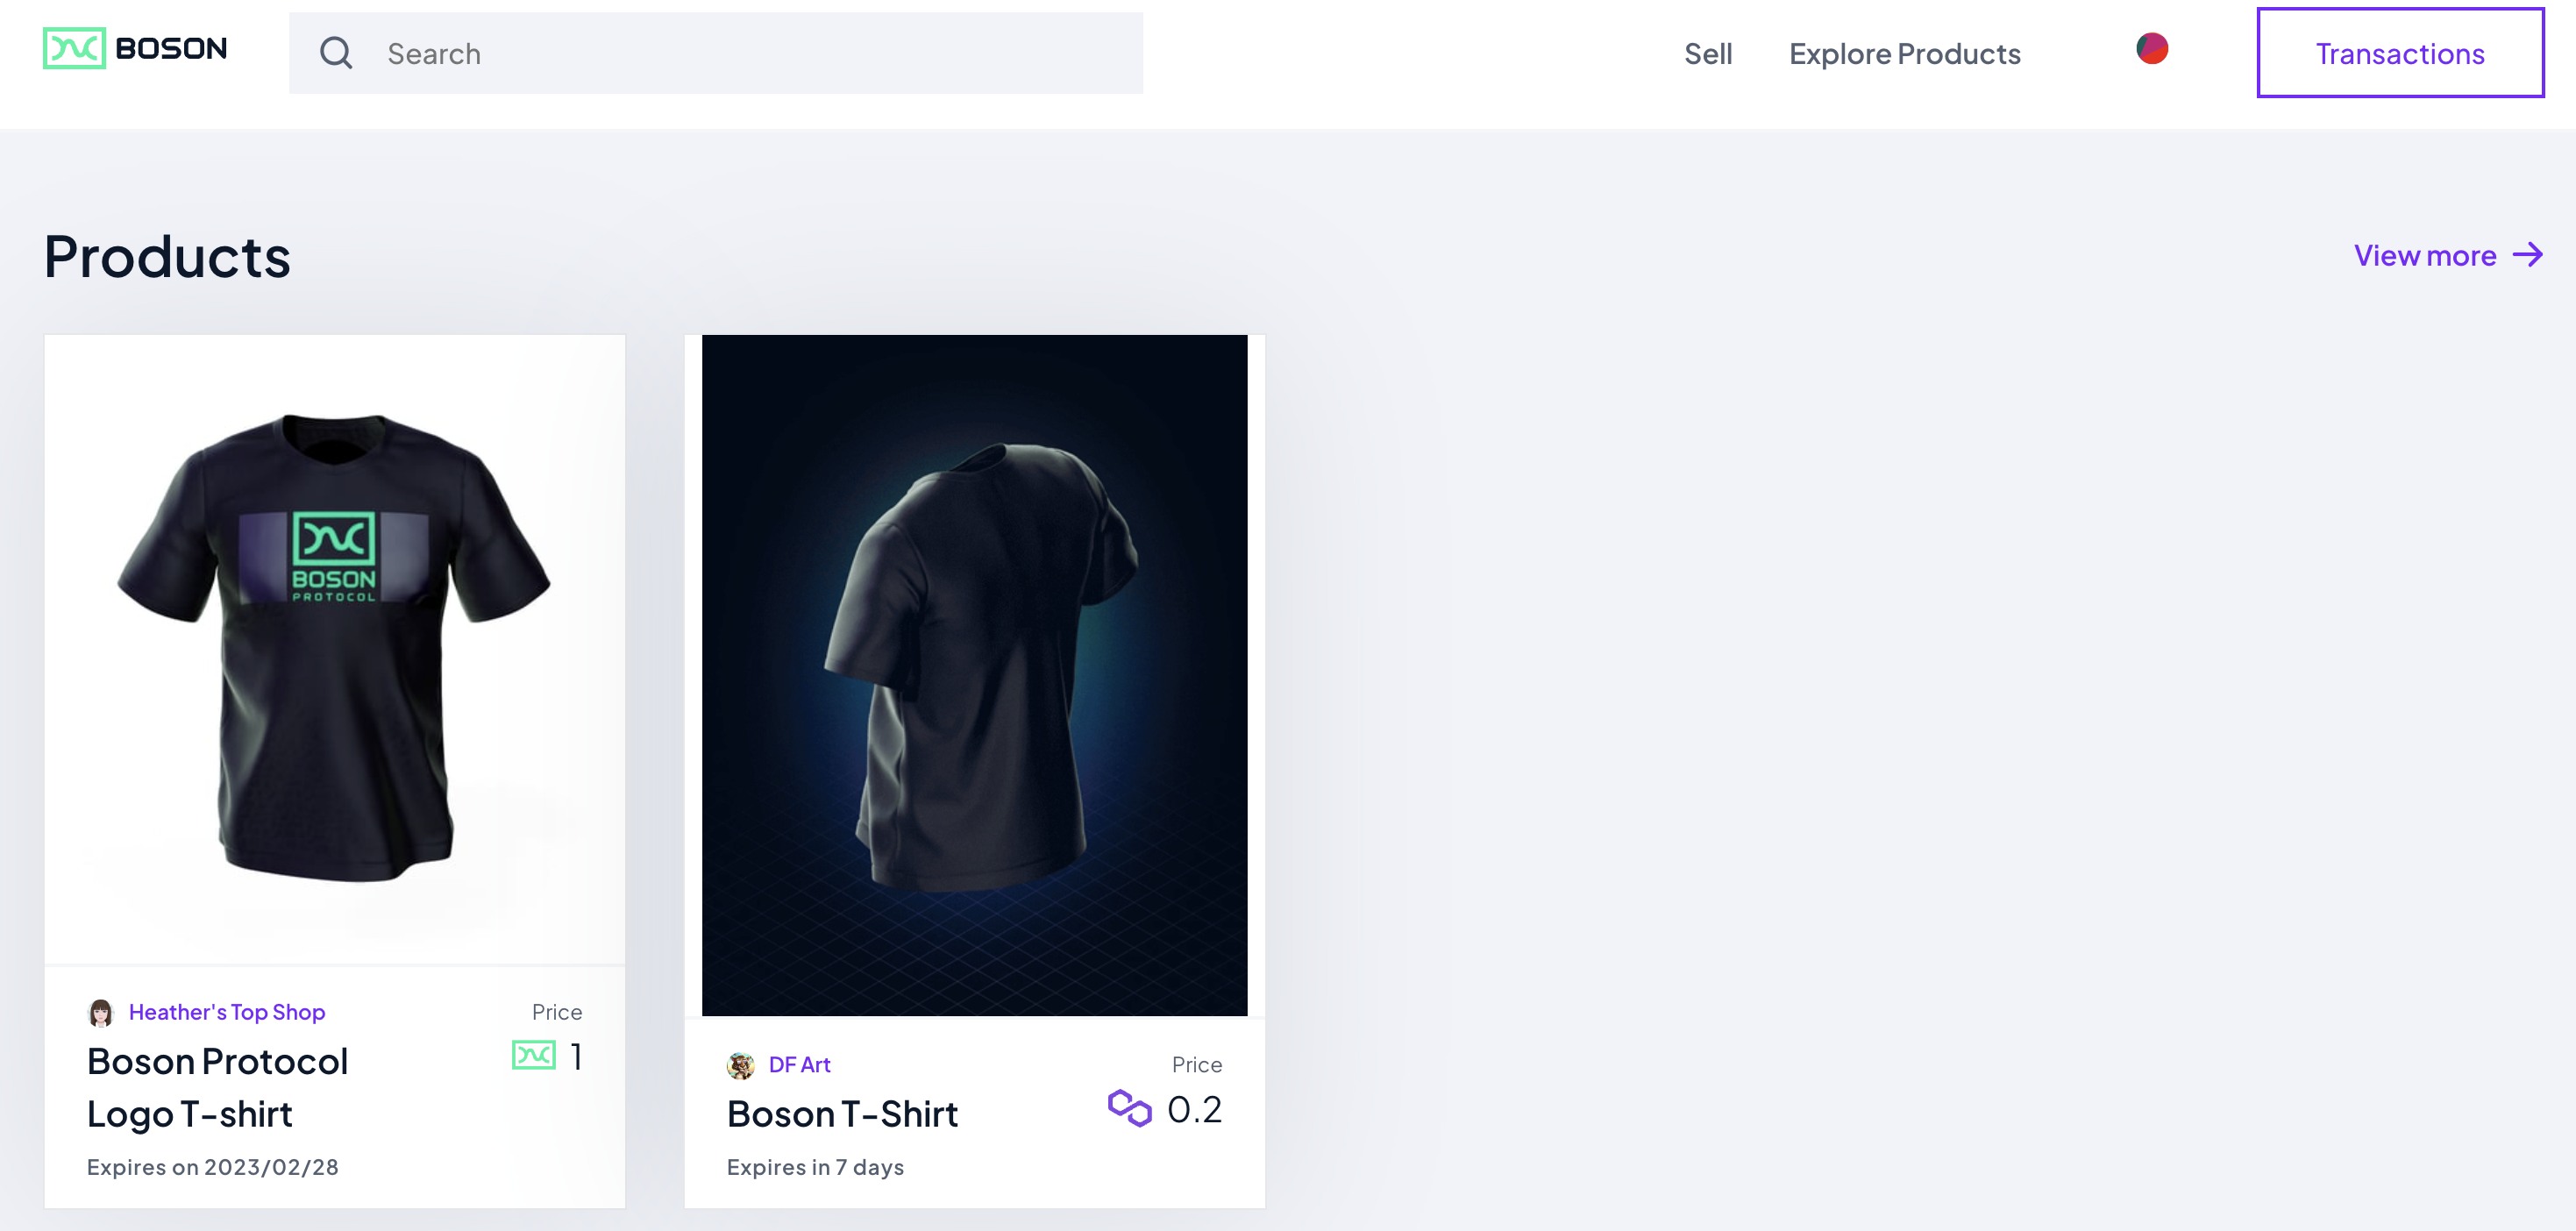Go to Explore Products
2576x1231 pixels.
pos(1904,54)
